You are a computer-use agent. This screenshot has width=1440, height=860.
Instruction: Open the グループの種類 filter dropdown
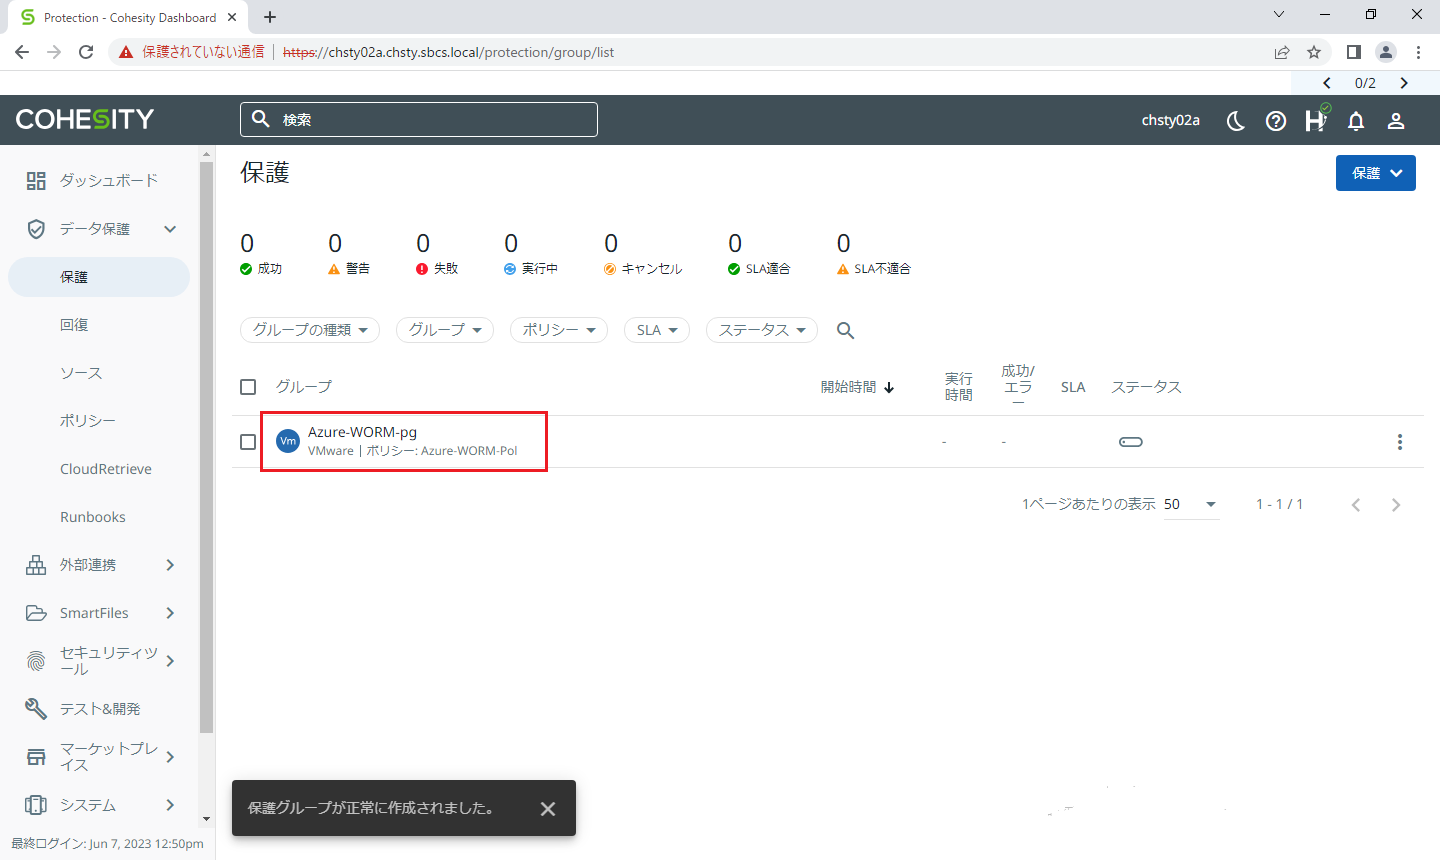point(310,330)
